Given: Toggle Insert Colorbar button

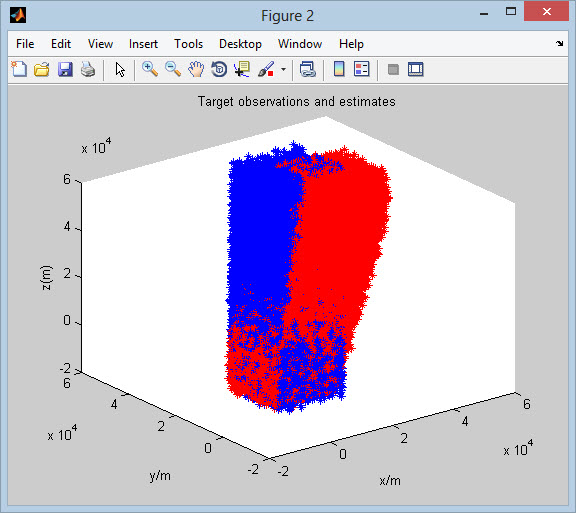Looking at the screenshot, I should [339, 69].
